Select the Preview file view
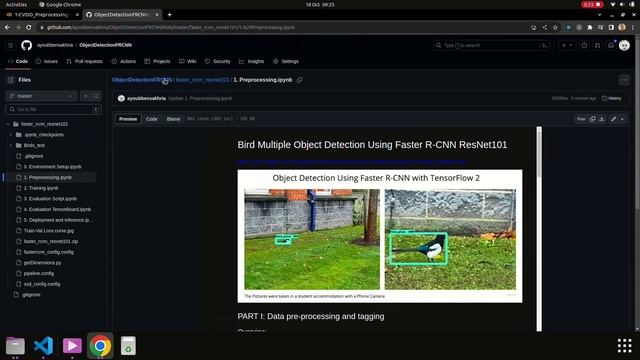This screenshot has height=360, width=640. click(x=128, y=119)
